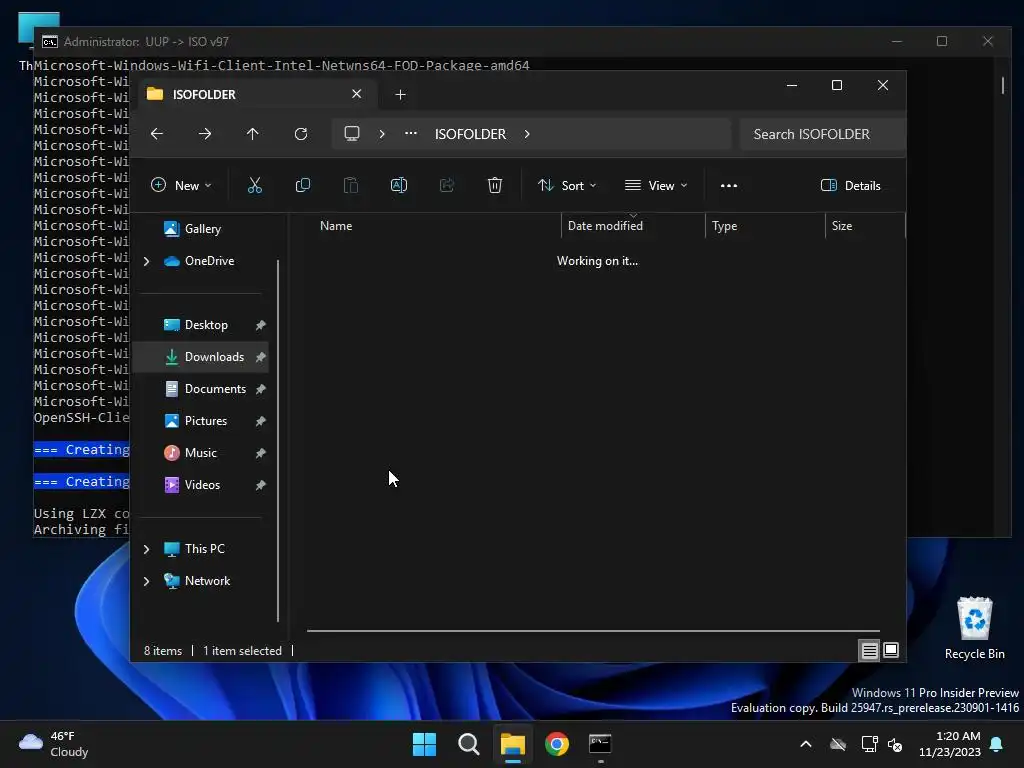
Task: Click the Copy icon in toolbar
Action: click(x=302, y=185)
